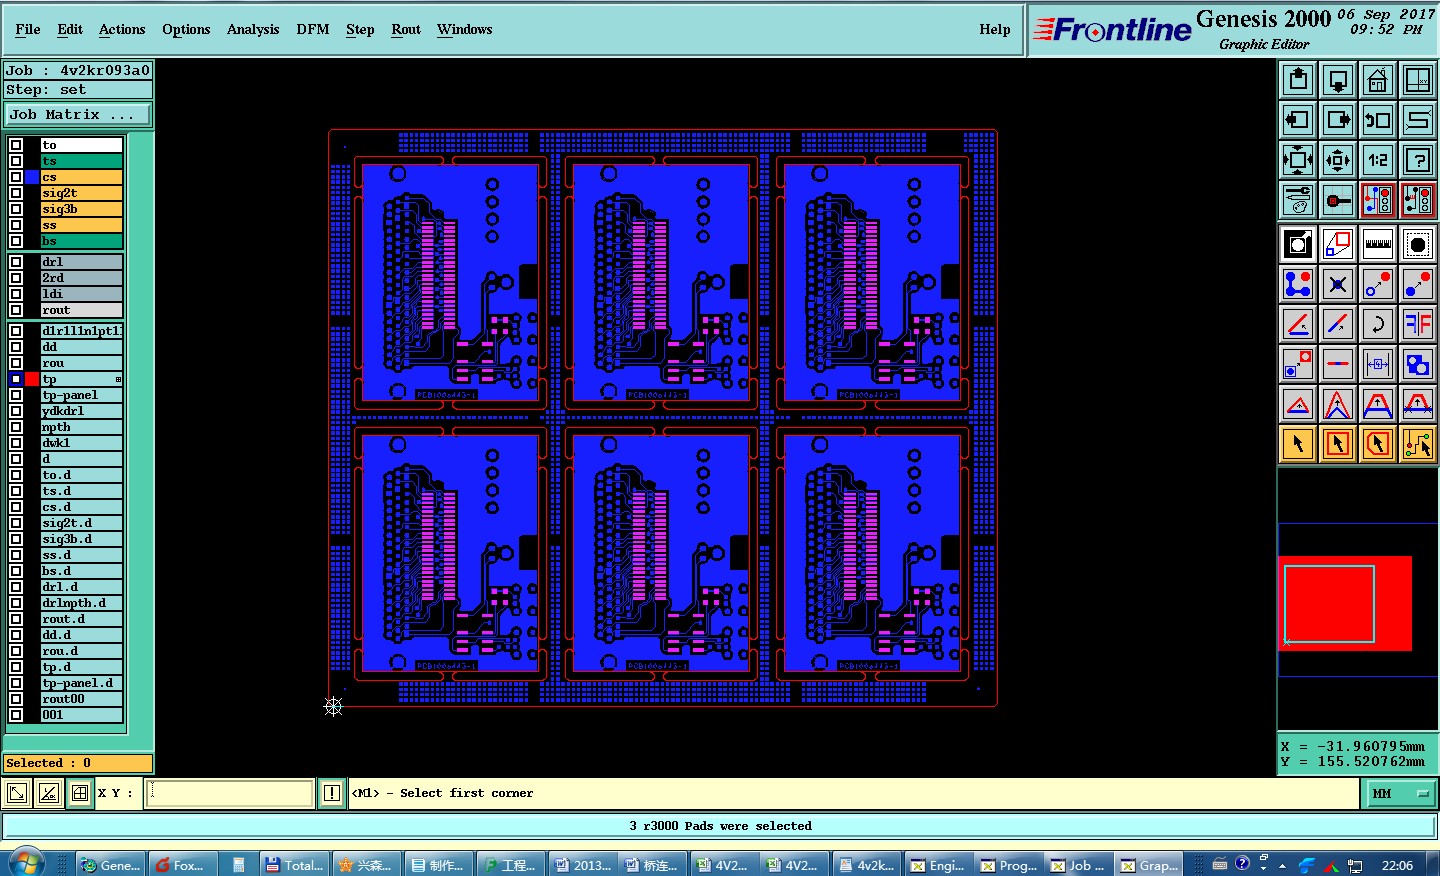Screen dimensions: 1440x876
Task: Open the MM units dropdown
Action: (1400, 794)
